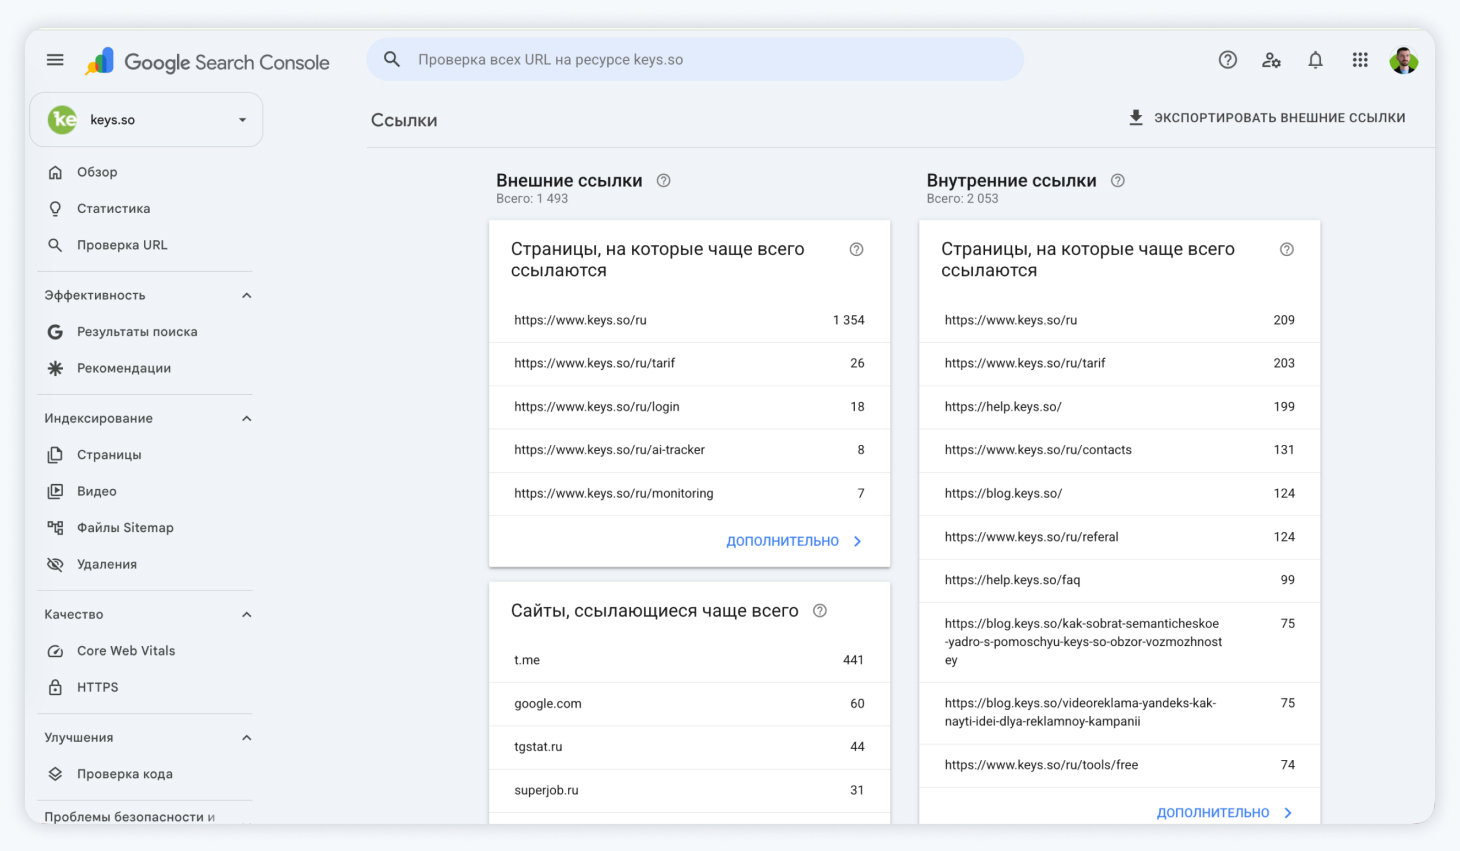Viewport: 1460px width, 851px height.
Task: Click ДОПОЛНИТЕЛЬНО under external linked pages
Action: coord(782,542)
